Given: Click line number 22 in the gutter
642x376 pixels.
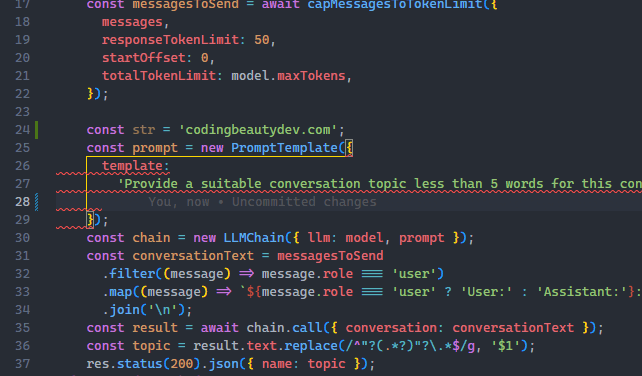Looking at the screenshot, I should click(x=23, y=94).
